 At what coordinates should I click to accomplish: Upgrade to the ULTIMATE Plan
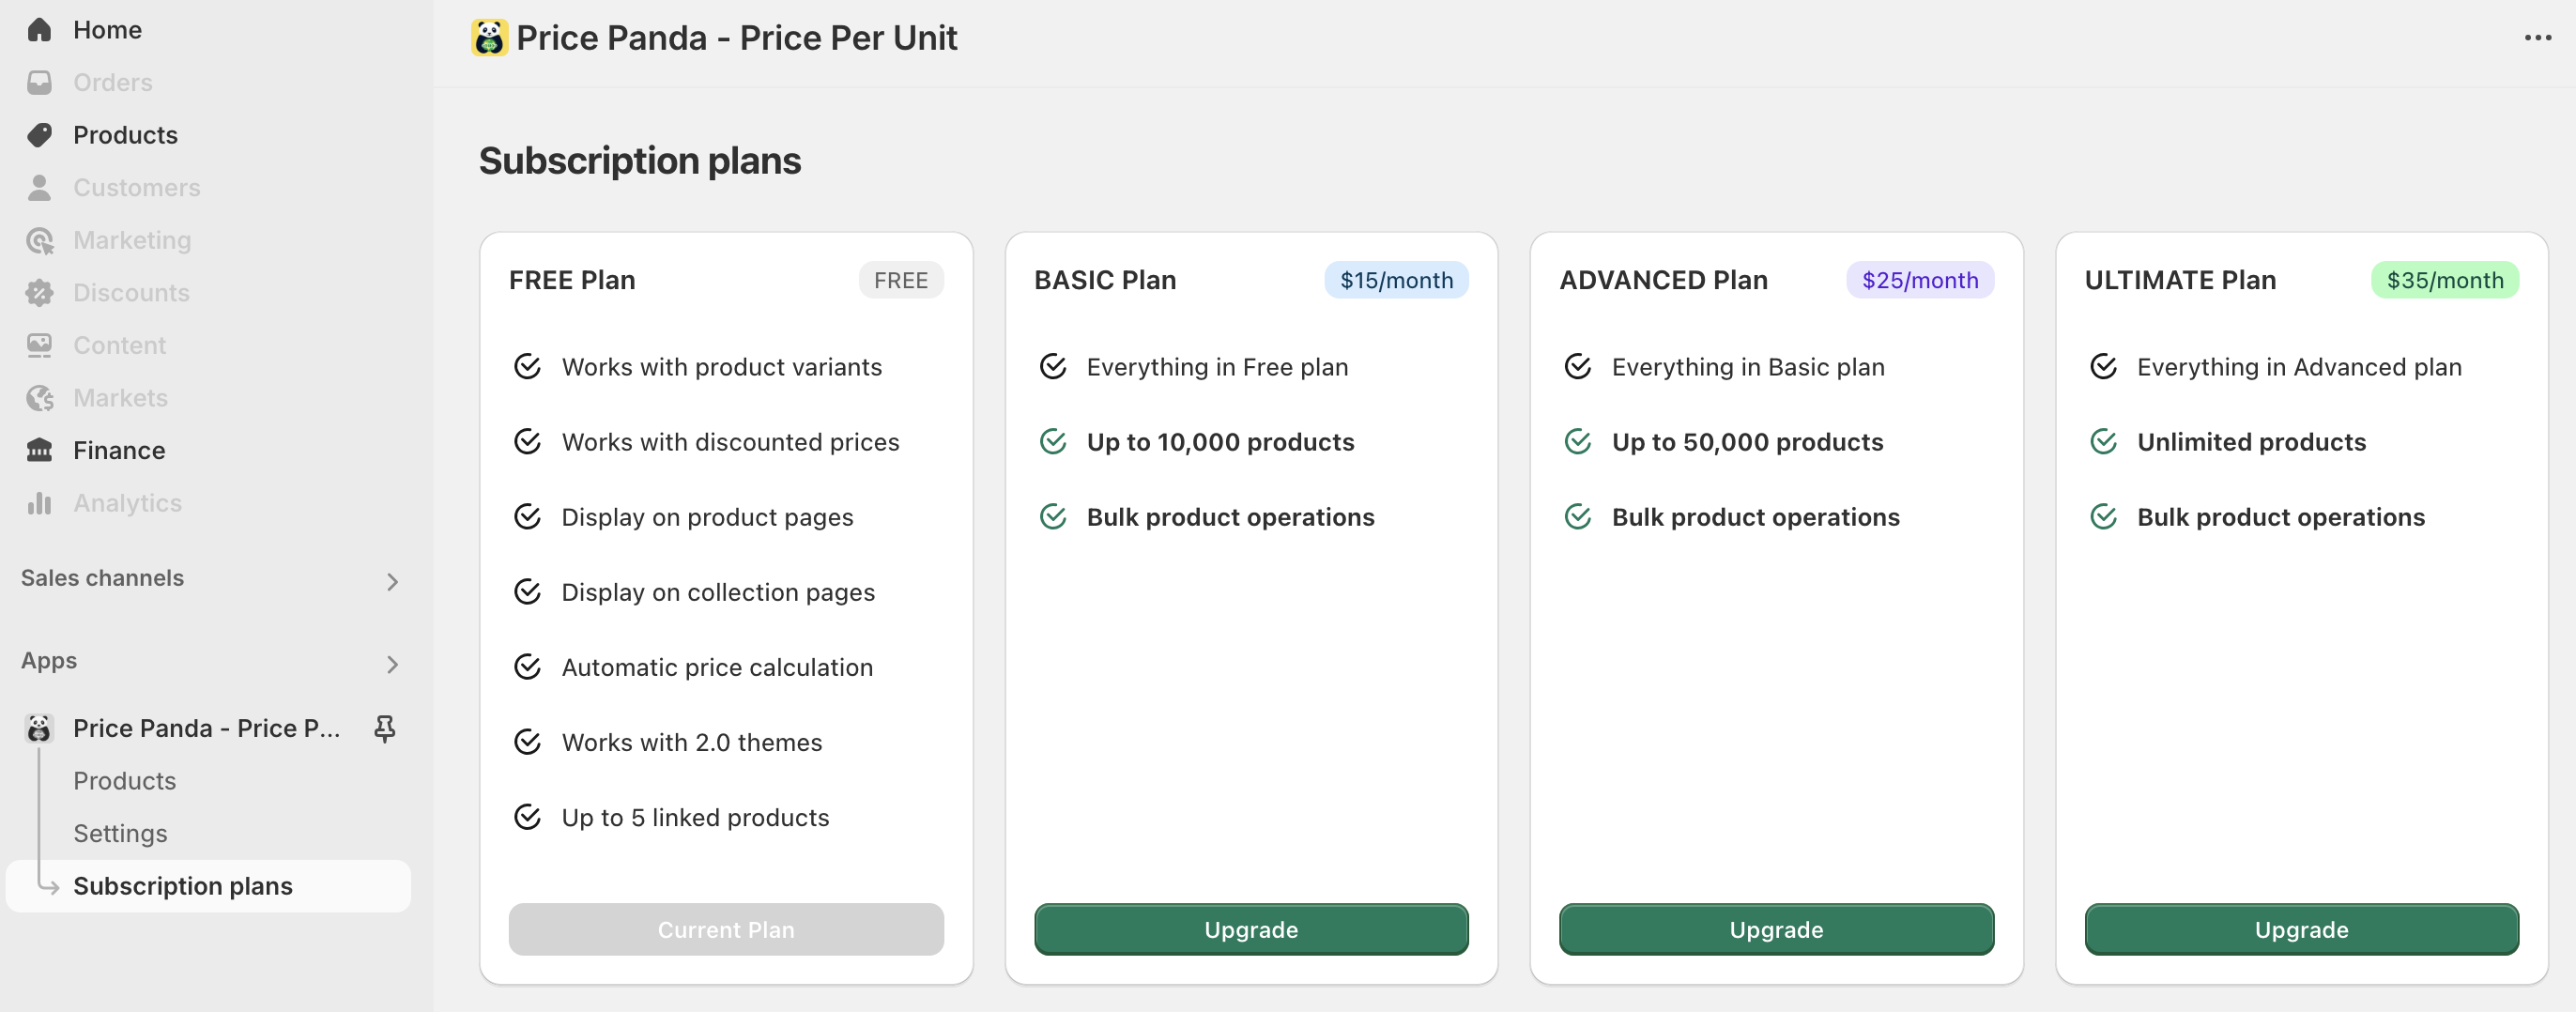(2301, 929)
